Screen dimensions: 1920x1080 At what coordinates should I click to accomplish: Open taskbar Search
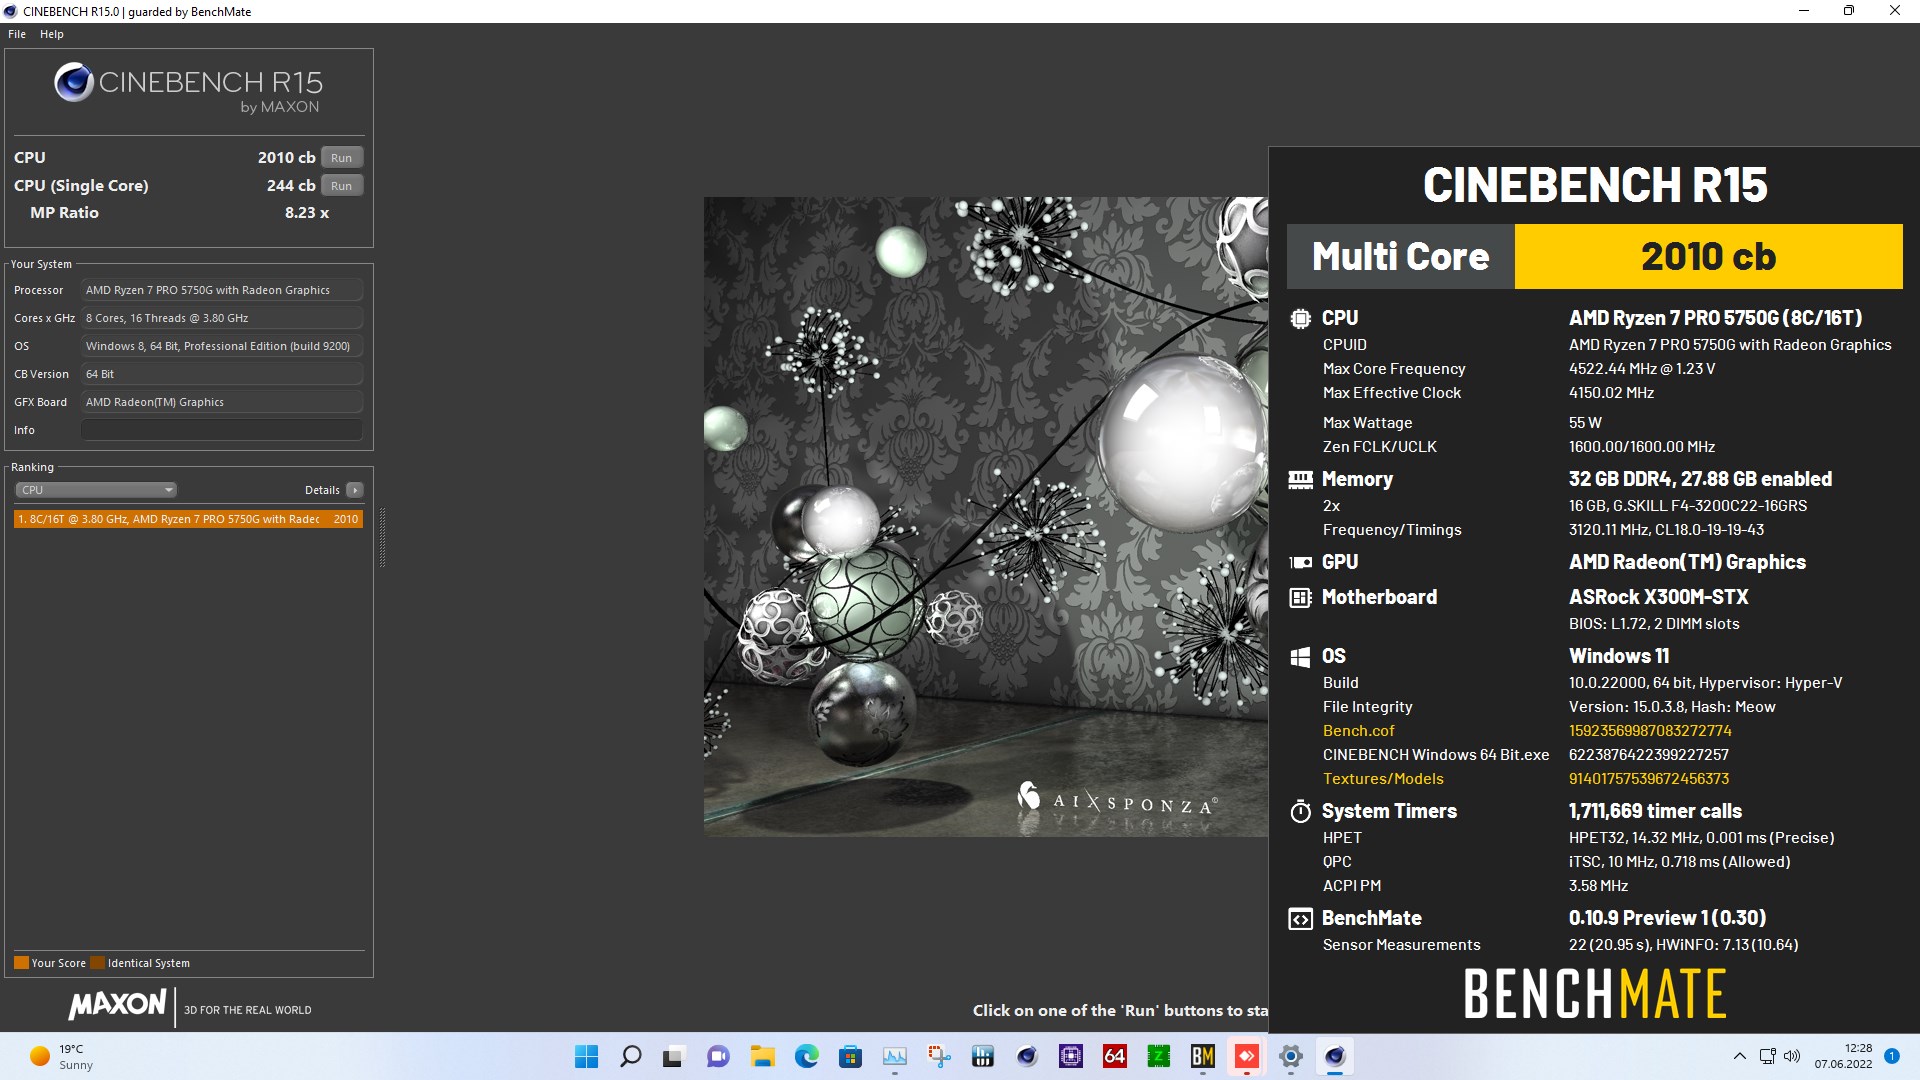631,1056
